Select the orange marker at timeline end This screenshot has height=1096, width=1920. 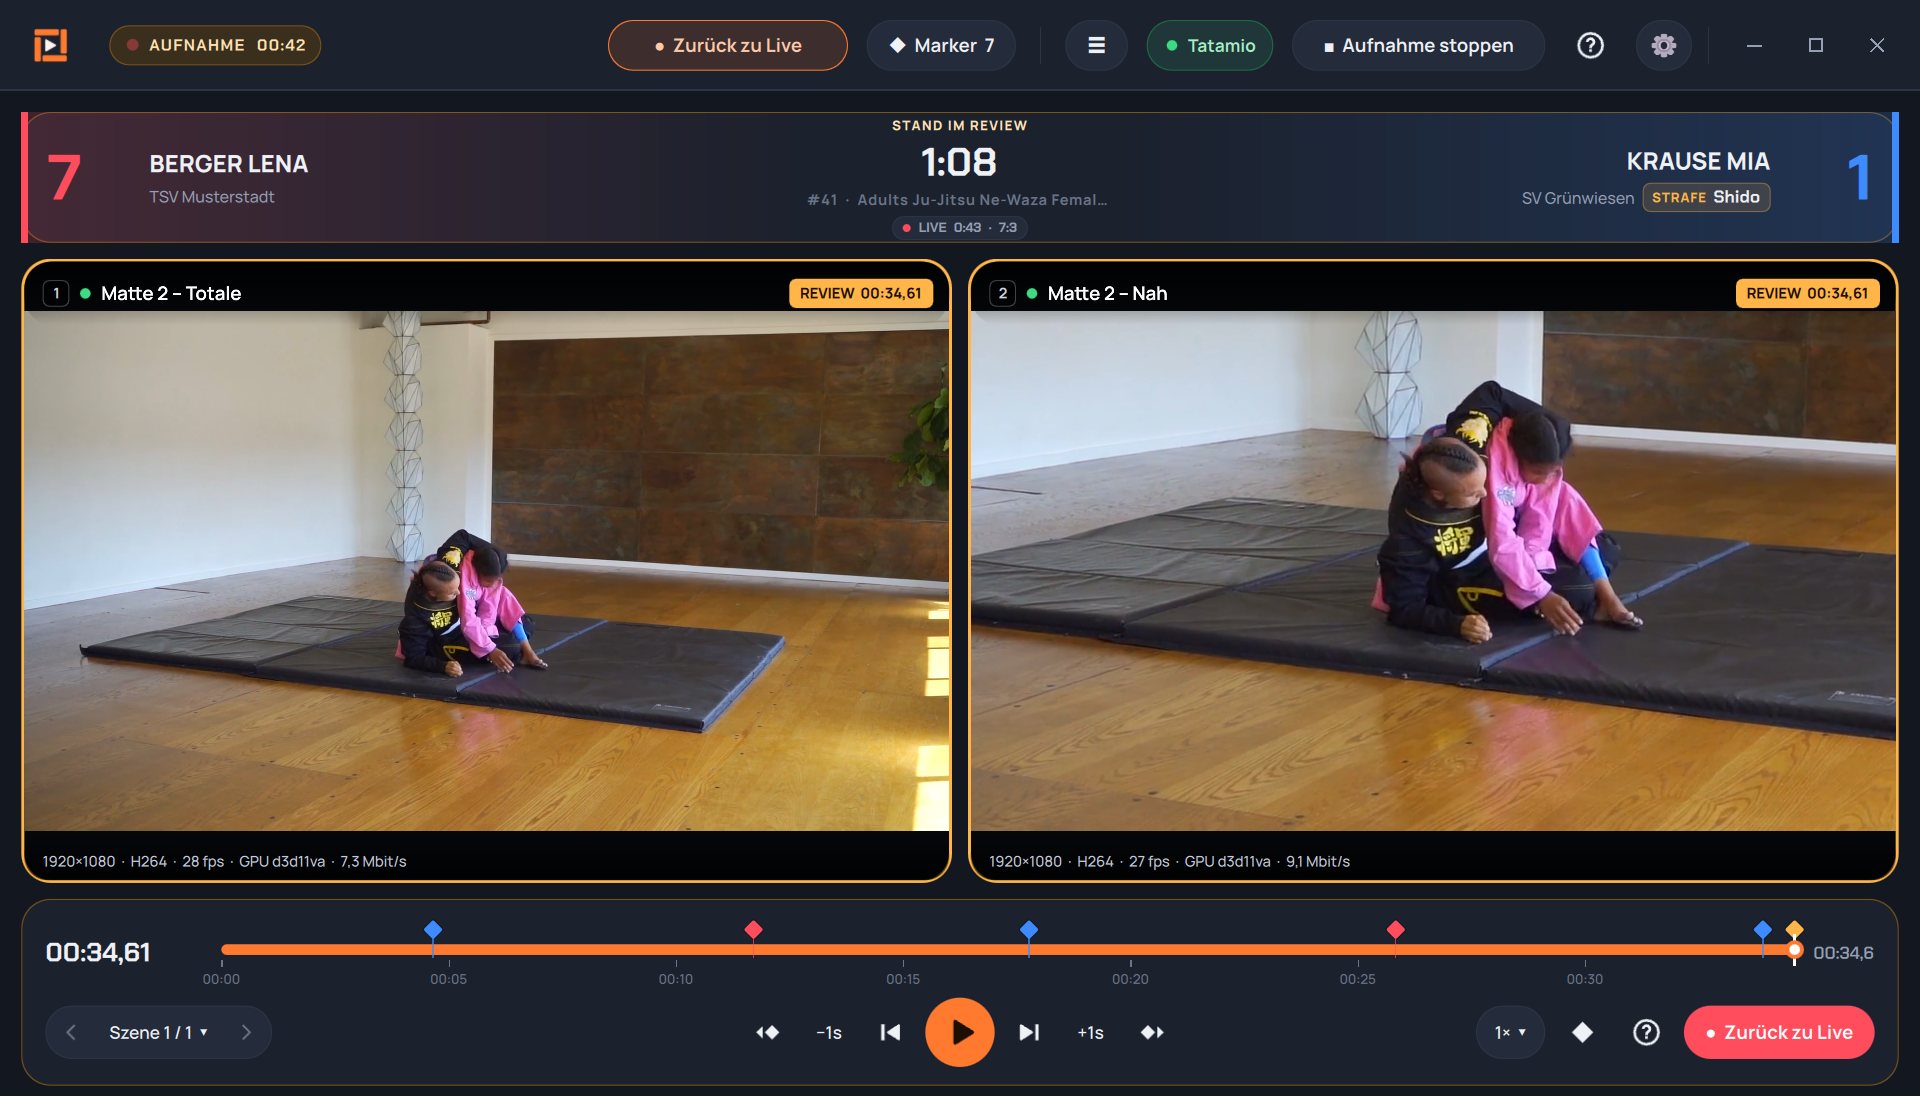point(1795,929)
